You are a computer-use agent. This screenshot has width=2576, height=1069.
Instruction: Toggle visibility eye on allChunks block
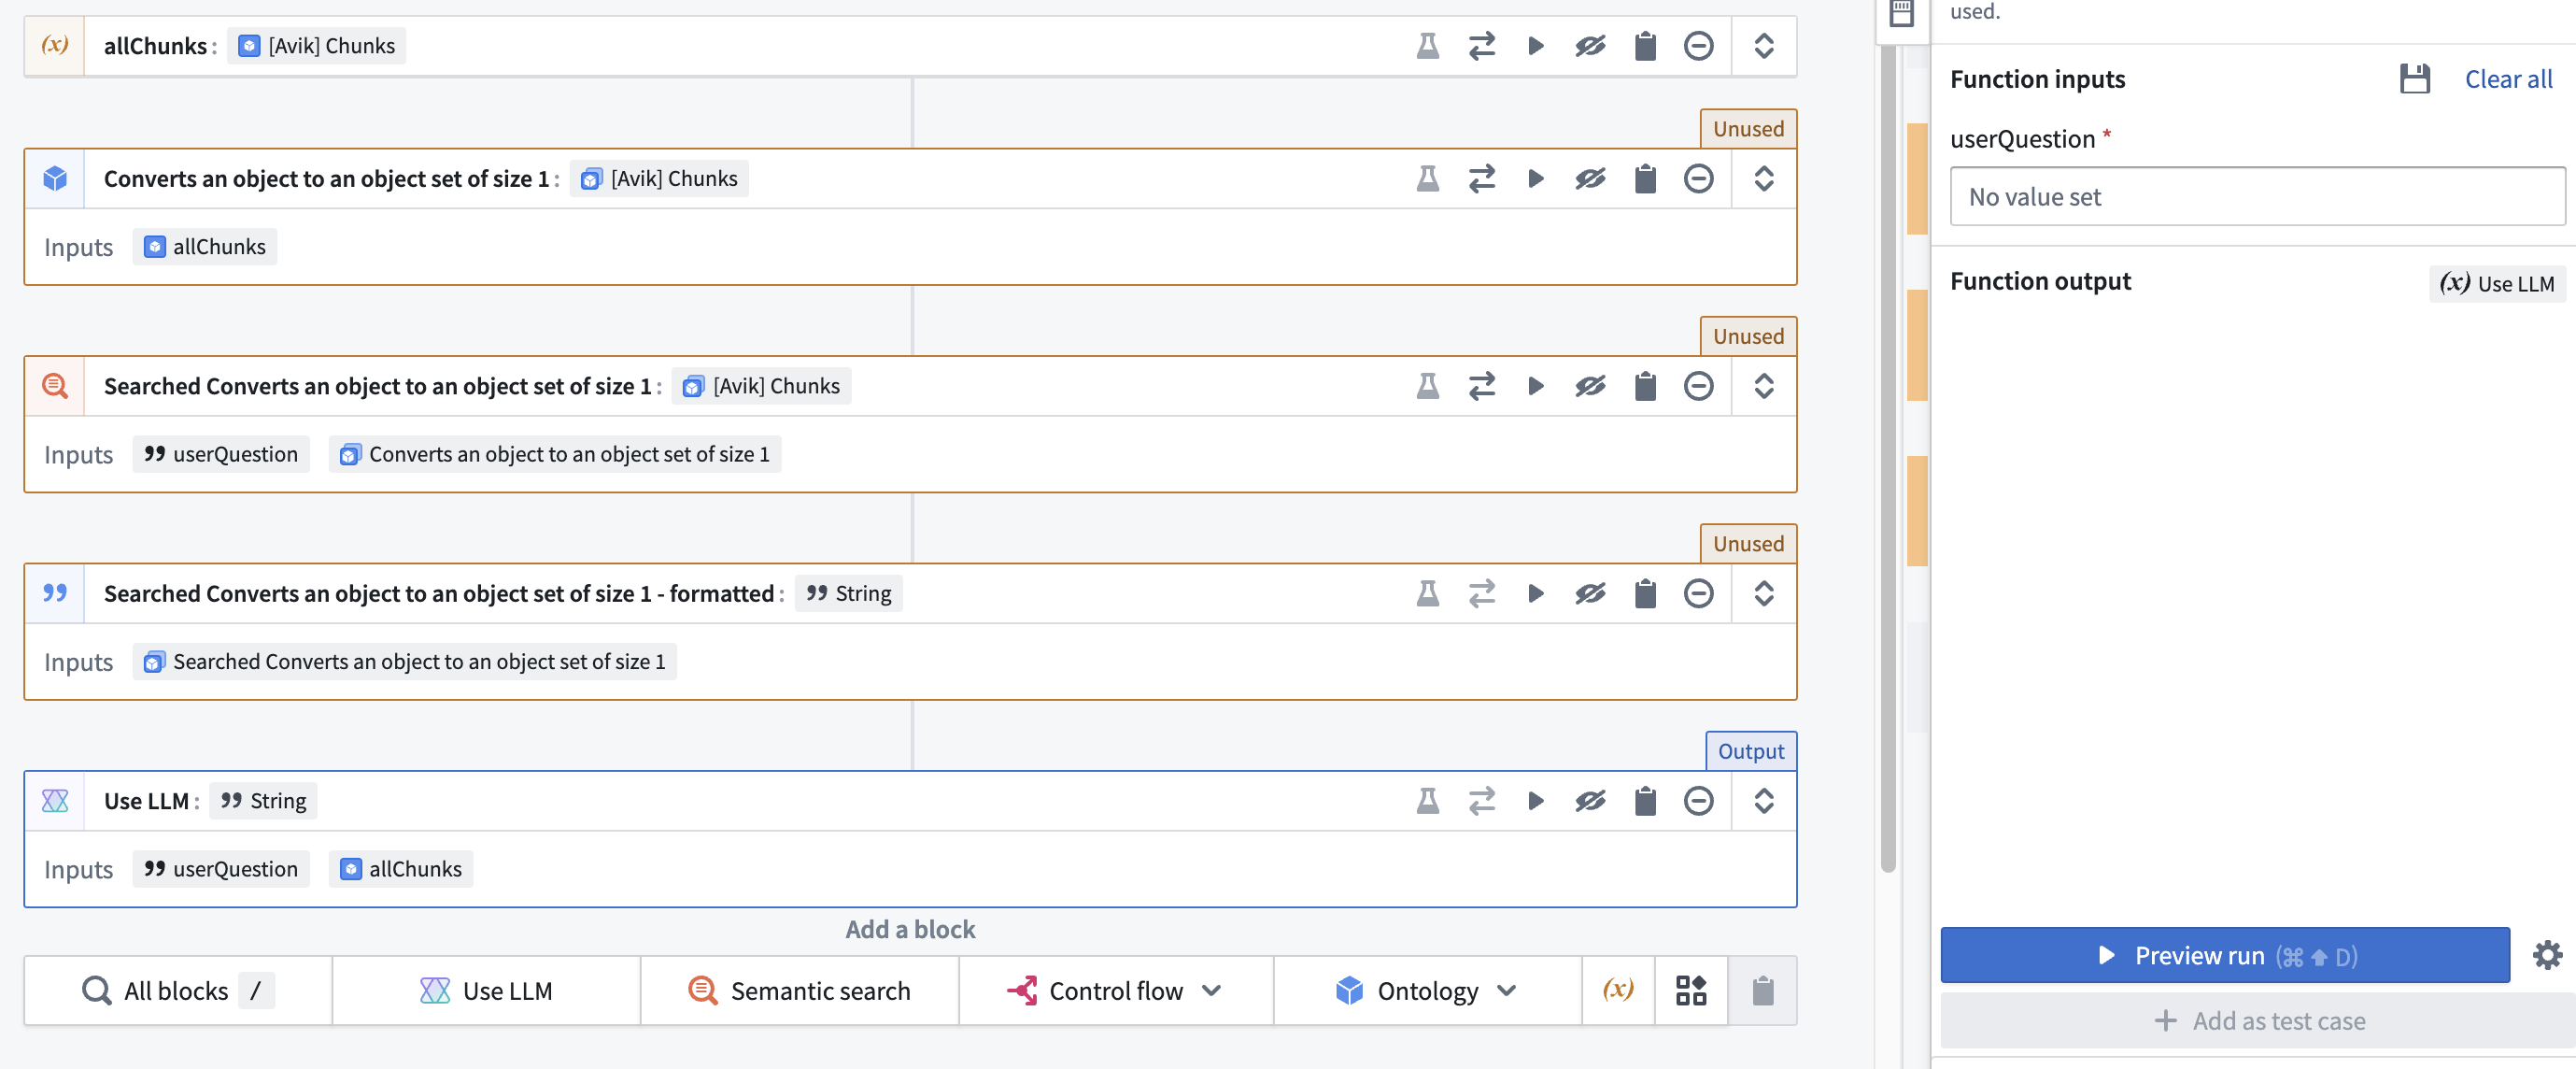coord(1589,46)
